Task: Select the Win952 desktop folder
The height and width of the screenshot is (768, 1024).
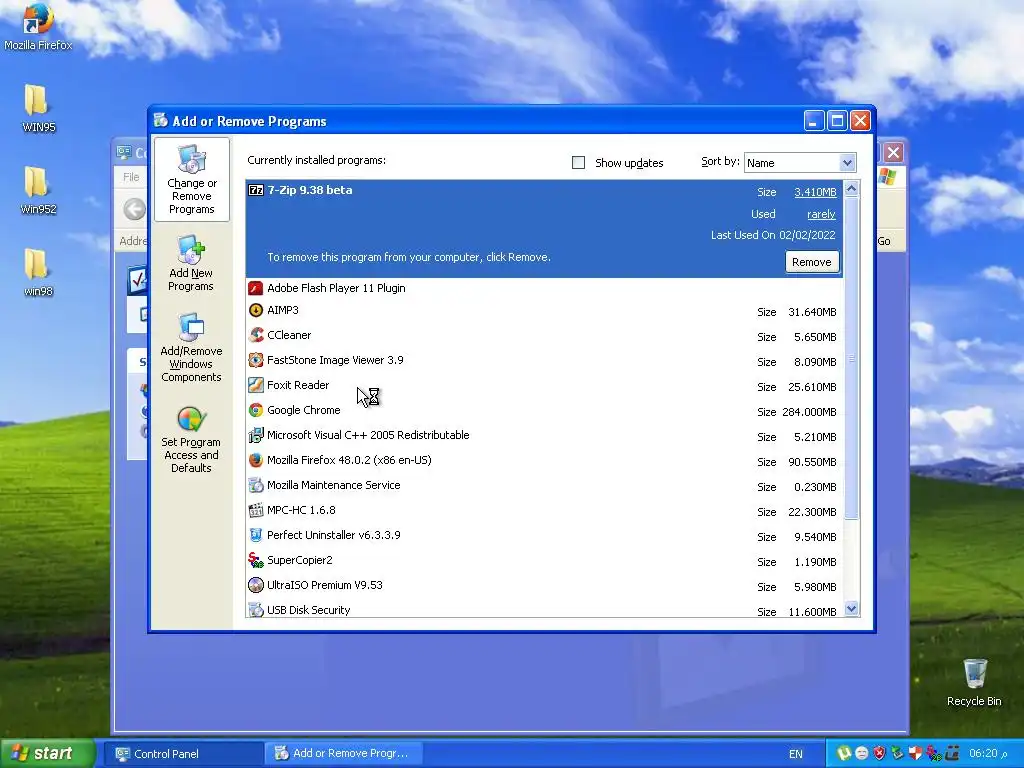Action: coord(38,191)
